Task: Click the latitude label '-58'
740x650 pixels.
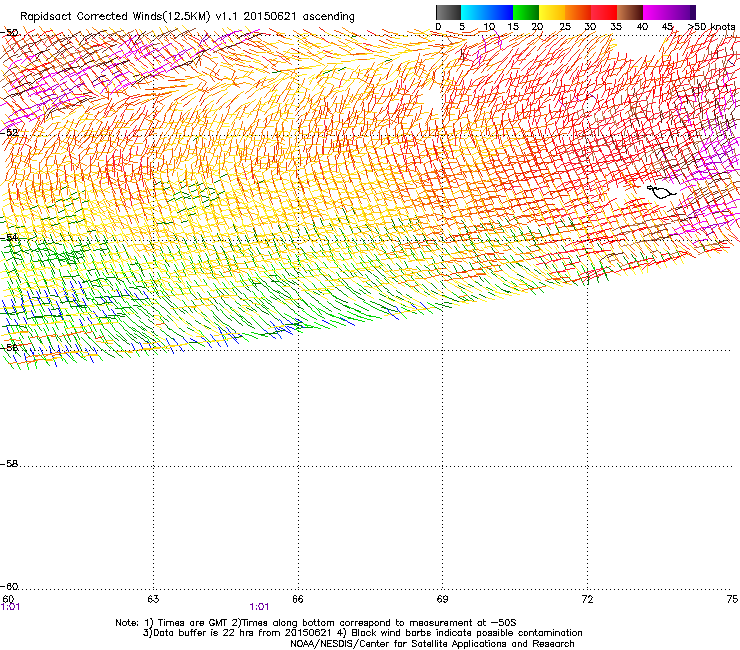Action: click(x=9, y=464)
